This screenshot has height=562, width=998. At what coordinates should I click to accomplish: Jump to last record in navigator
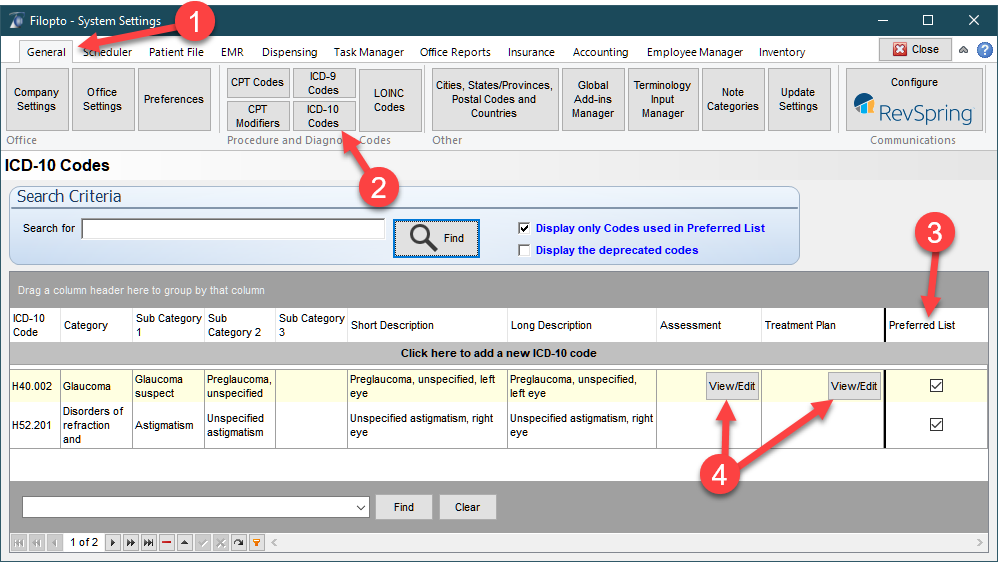[x=149, y=542]
